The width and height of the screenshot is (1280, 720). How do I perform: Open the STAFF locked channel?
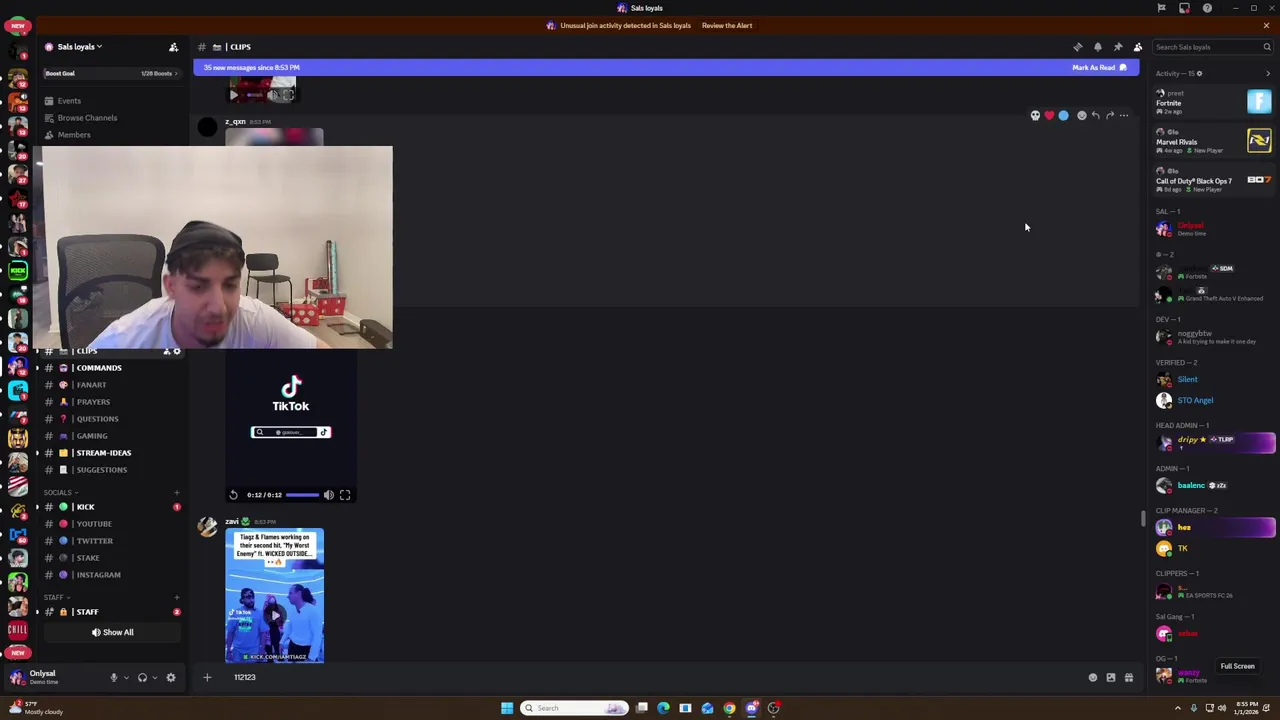pyautogui.click(x=110, y=612)
